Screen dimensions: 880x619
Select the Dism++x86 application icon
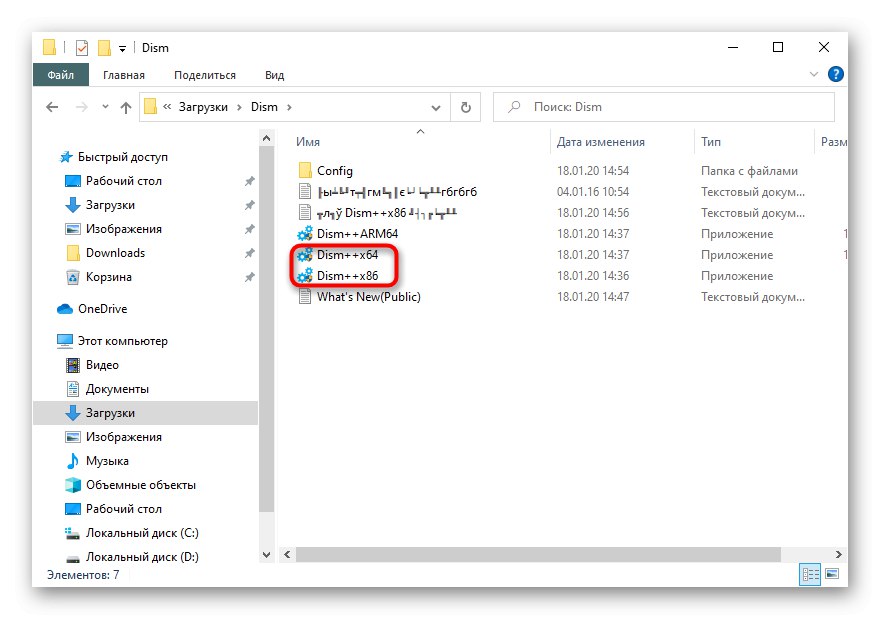pyautogui.click(x=305, y=276)
